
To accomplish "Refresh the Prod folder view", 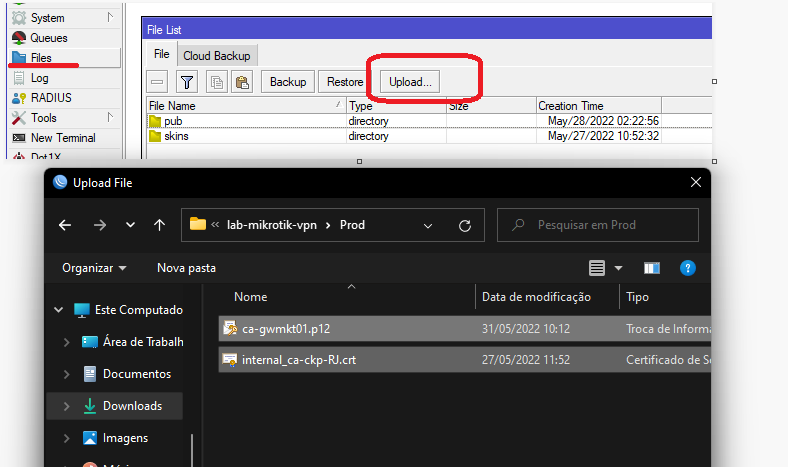I will click(465, 226).
